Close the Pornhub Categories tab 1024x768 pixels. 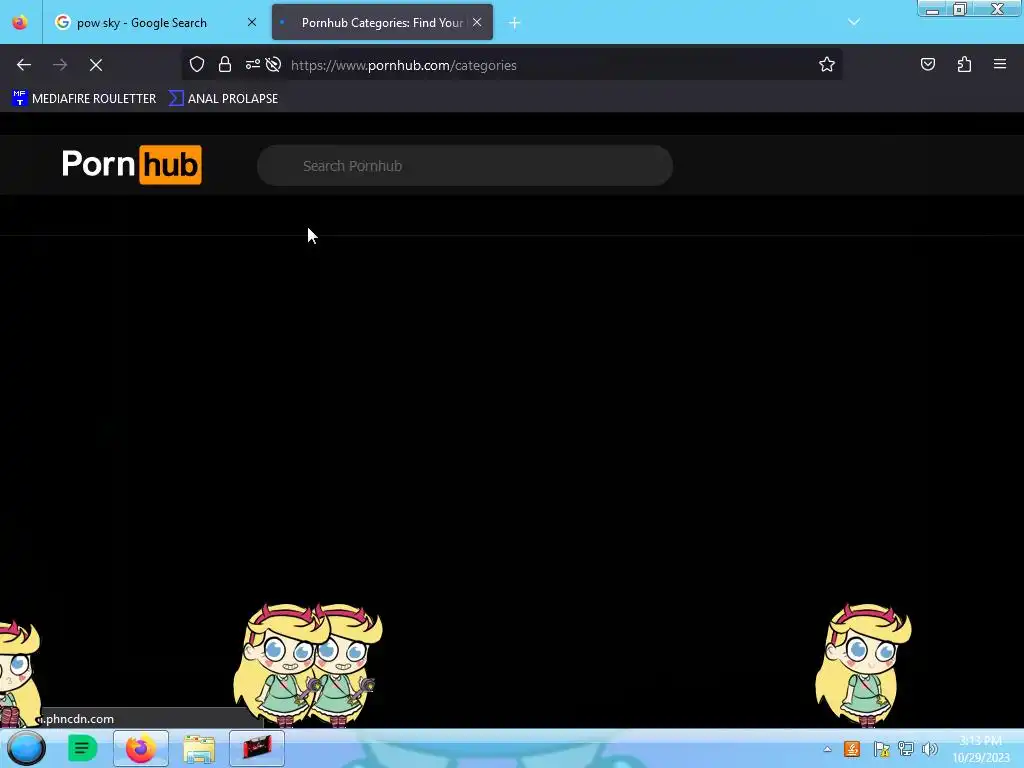pyautogui.click(x=477, y=23)
